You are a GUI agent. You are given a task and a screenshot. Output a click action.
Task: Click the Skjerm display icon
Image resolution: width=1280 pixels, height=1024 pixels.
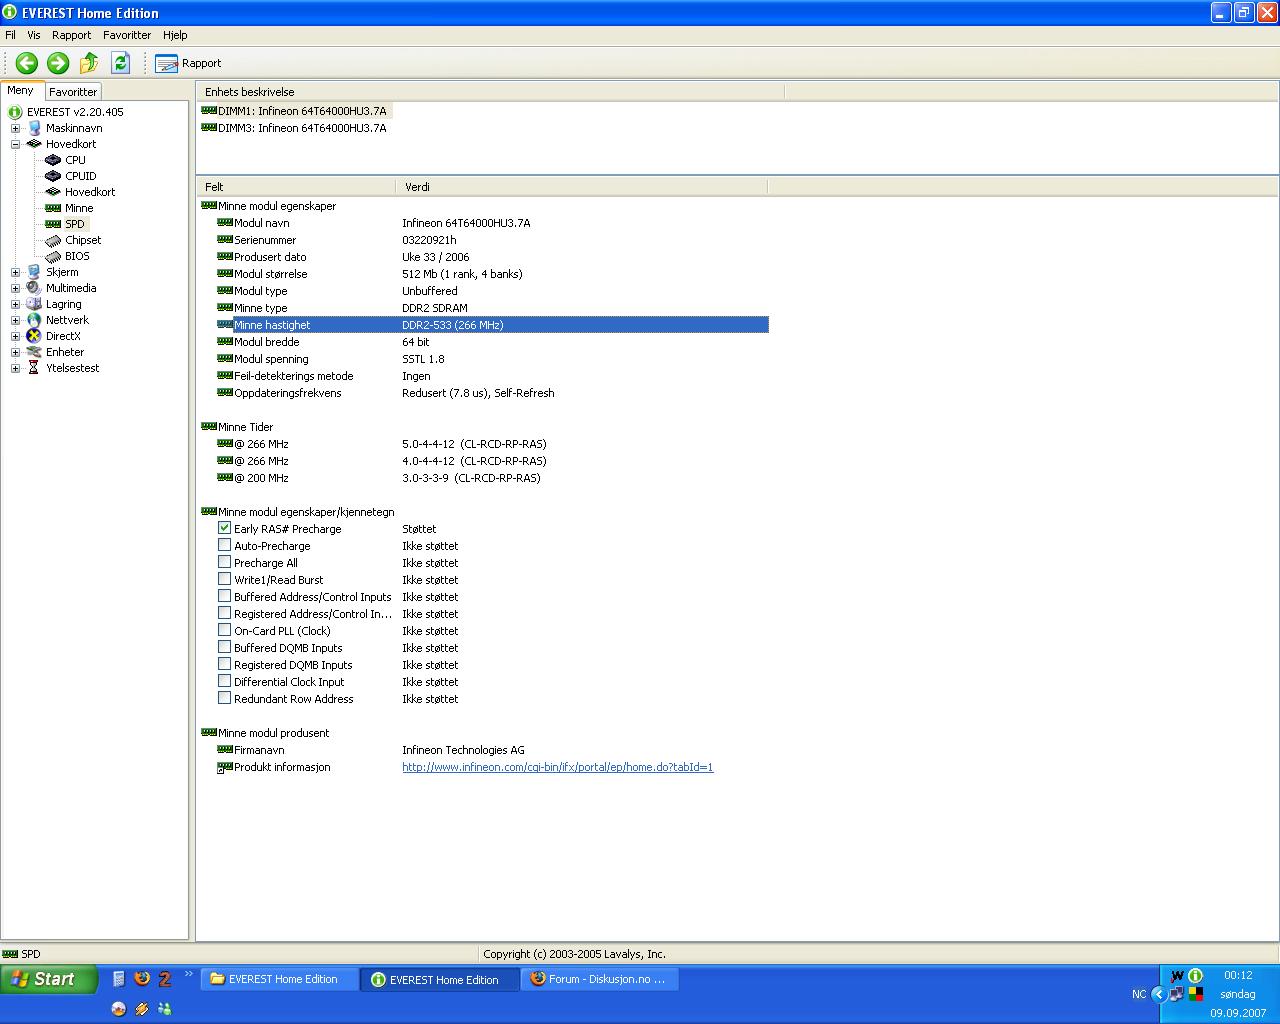[34, 272]
